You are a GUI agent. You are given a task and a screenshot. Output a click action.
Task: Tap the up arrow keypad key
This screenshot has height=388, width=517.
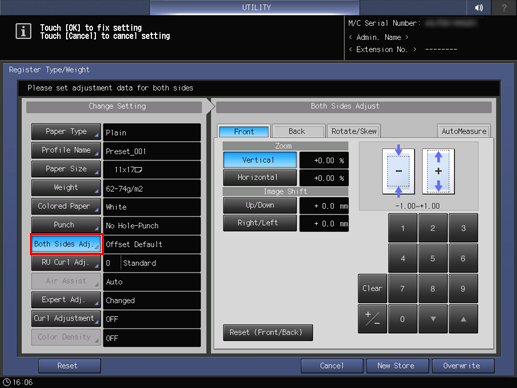tap(463, 319)
